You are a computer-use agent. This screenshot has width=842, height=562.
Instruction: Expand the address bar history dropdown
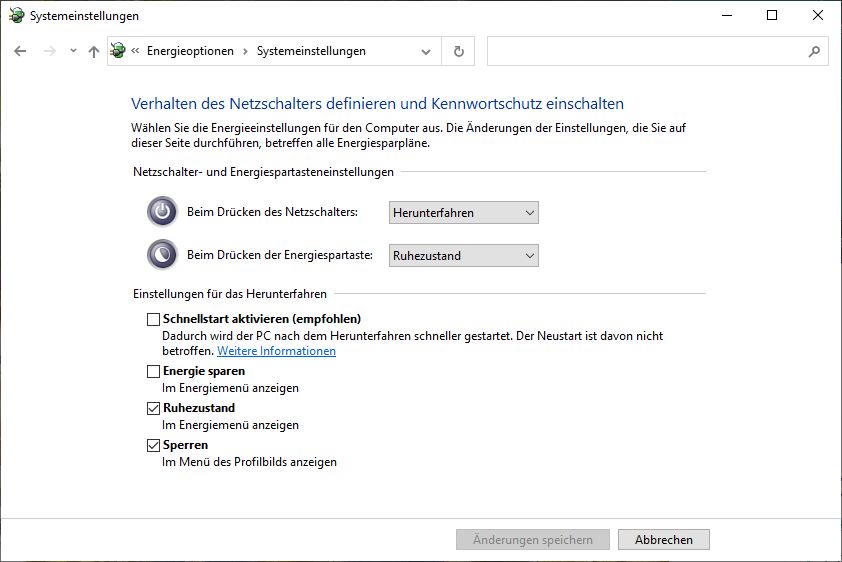pos(426,52)
